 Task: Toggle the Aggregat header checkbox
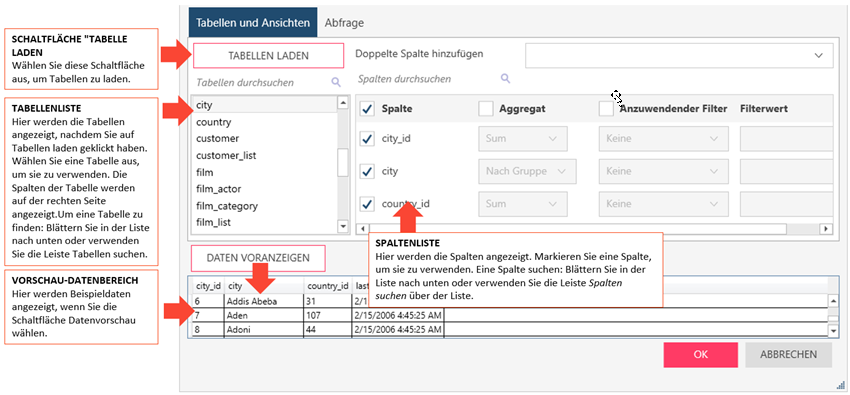pyautogui.click(x=486, y=109)
